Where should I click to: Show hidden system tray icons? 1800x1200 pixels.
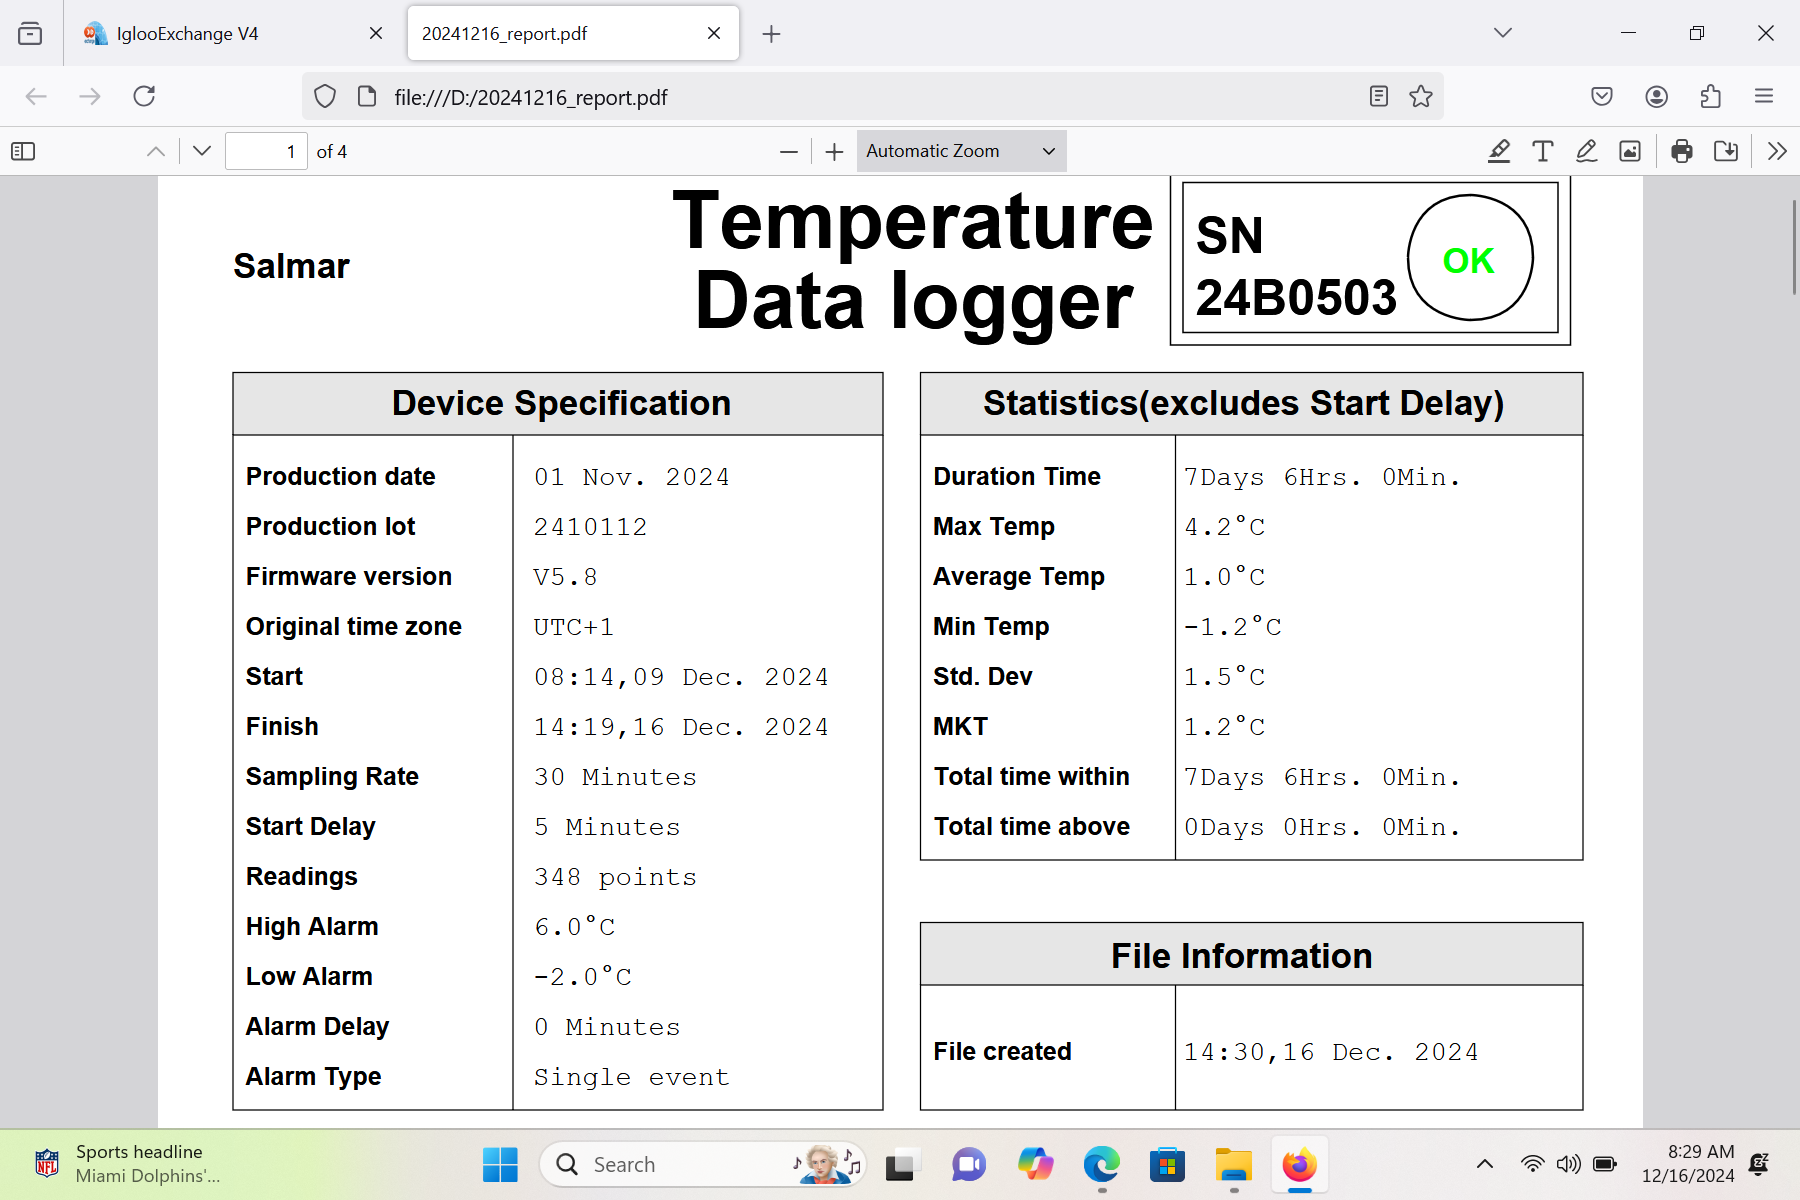tap(1485, 1164)
